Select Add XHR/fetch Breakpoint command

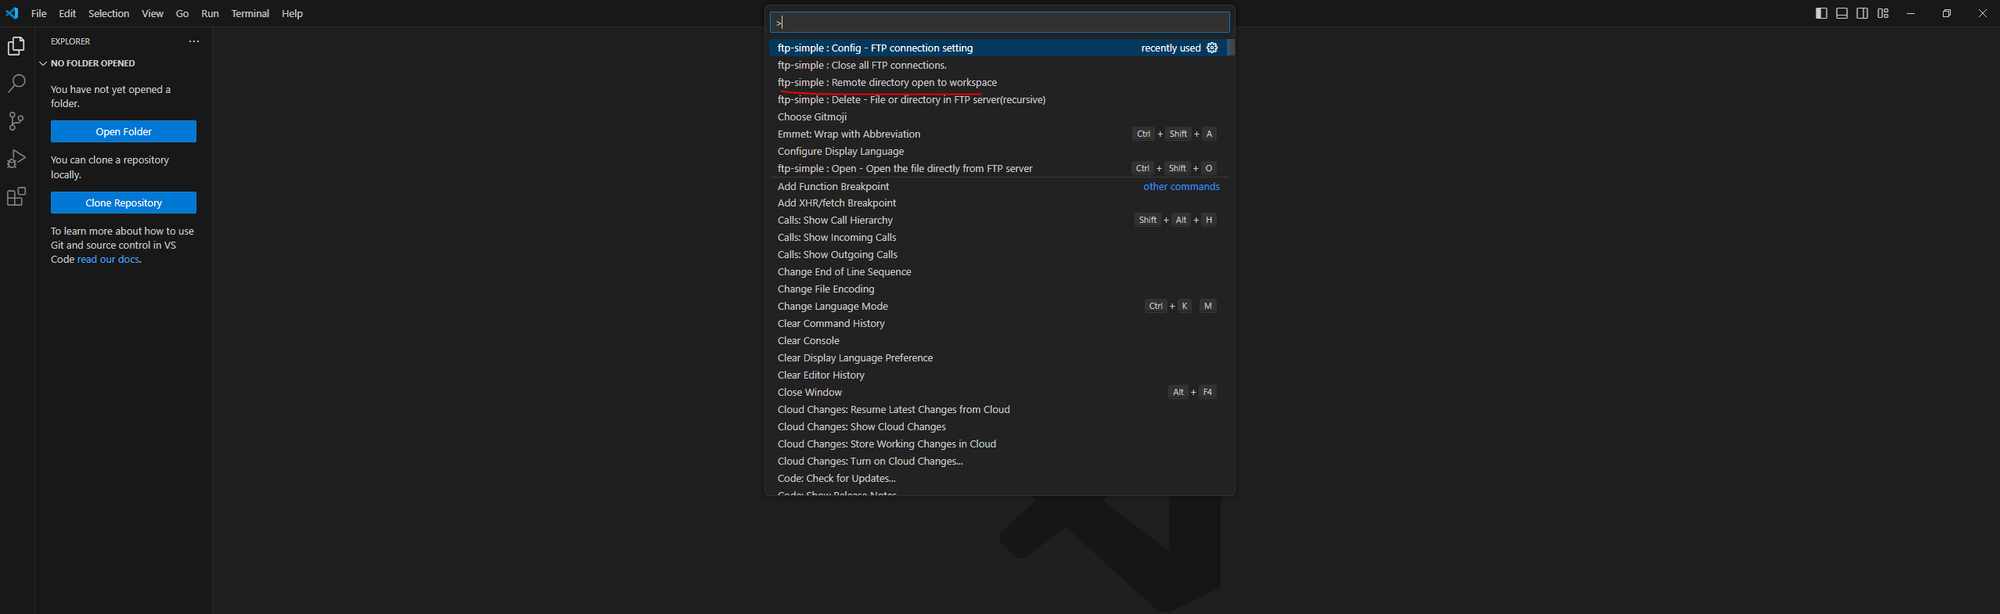pyautogui.click(x=998, y=203)
